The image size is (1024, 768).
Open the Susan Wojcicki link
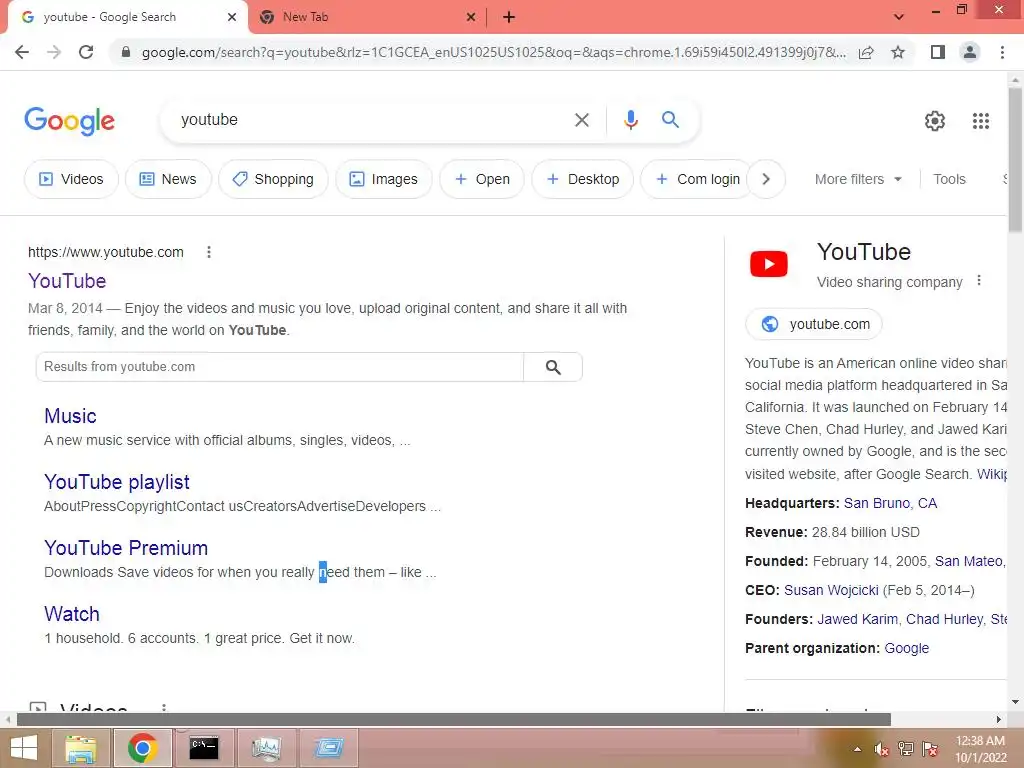click(831, 590)
